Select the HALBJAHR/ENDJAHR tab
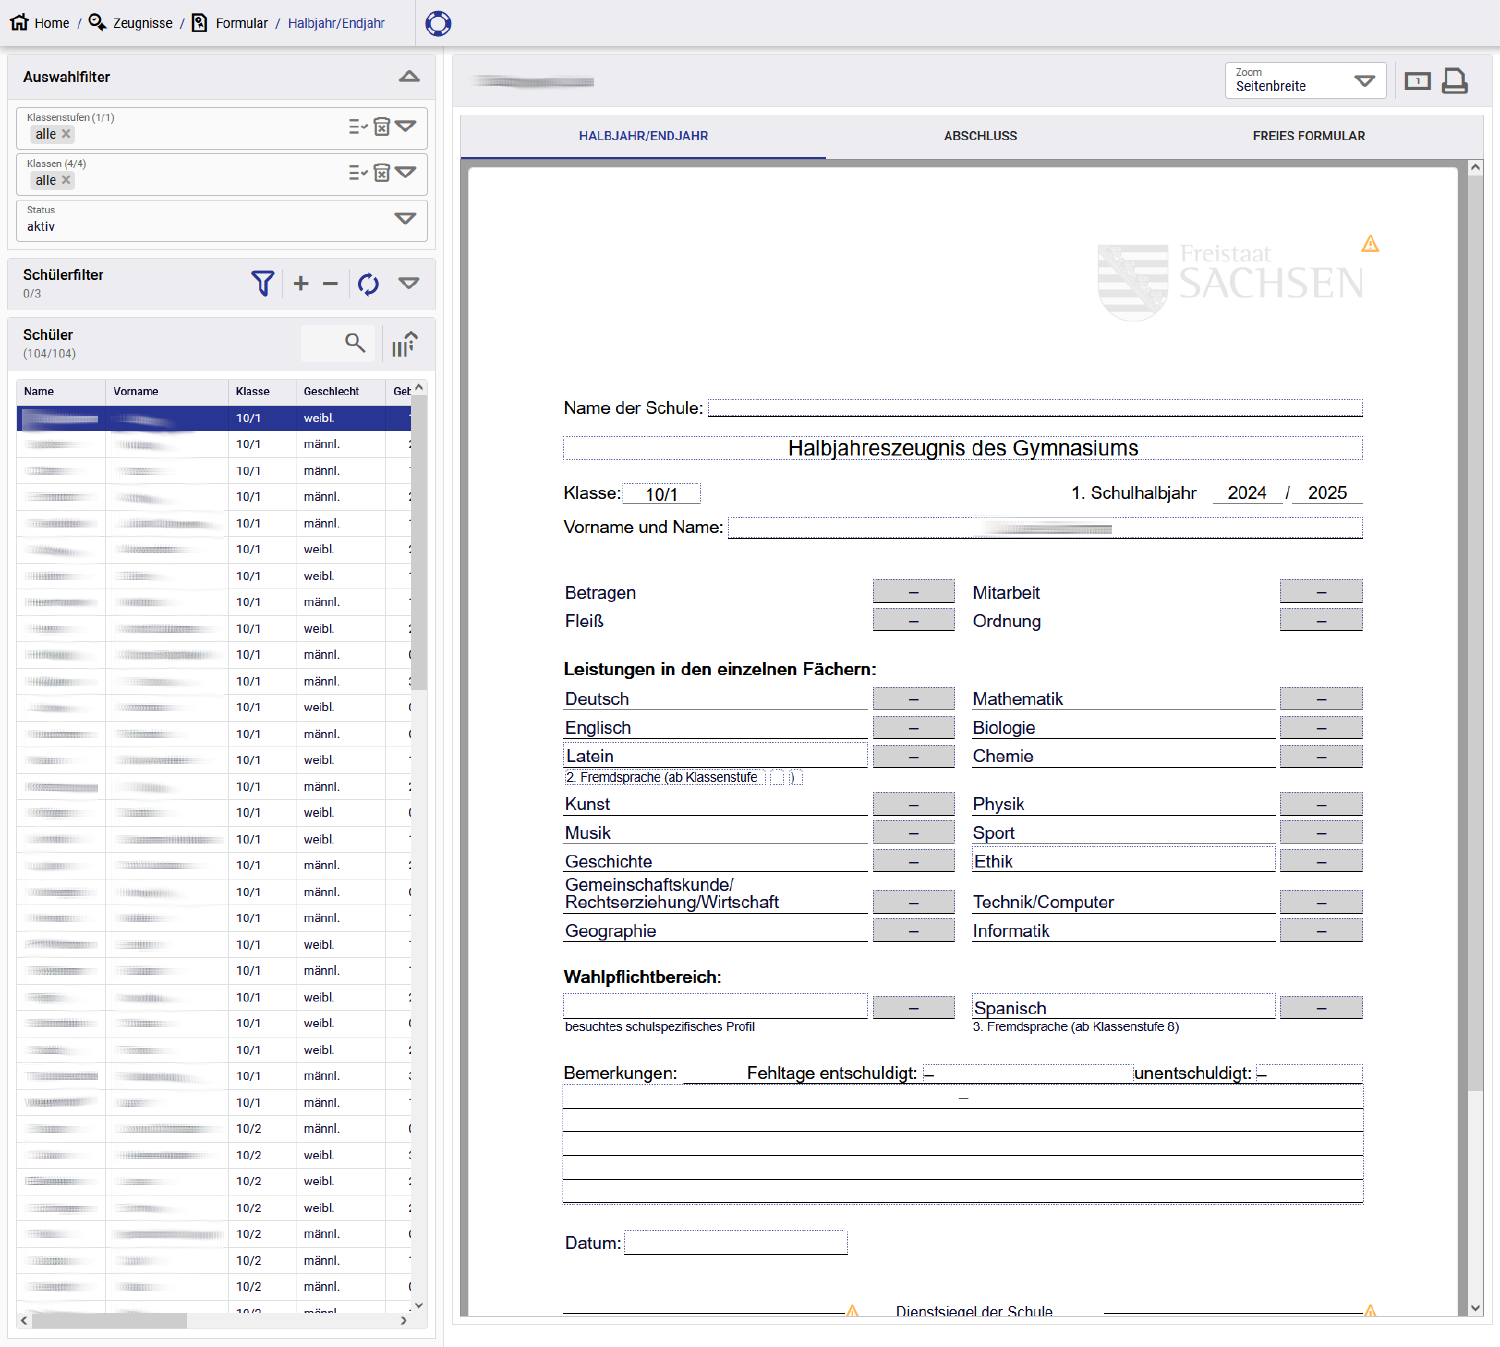The height and width of the screenshot is (1347, 1500). tap(643, 136)
